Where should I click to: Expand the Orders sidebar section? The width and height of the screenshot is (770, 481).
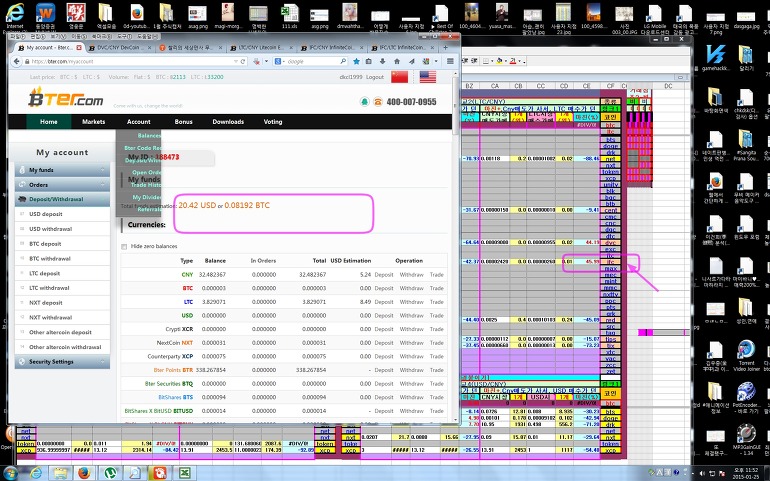(62, 185)
